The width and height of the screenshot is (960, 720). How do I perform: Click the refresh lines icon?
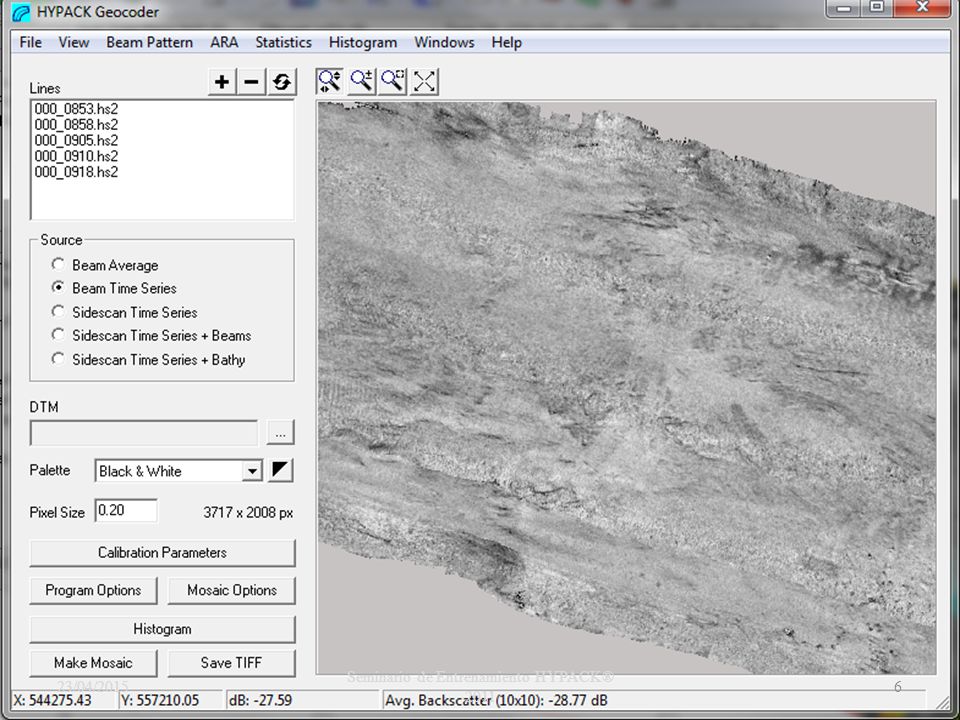coord(282,82)
